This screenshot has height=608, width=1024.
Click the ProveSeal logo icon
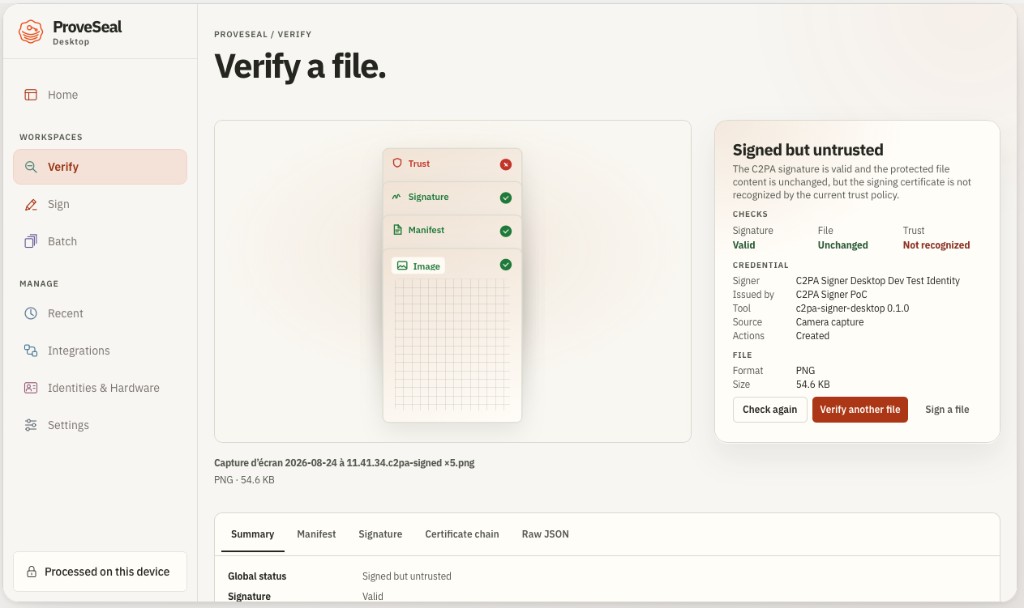pyautogui.click(x=31, y=31)
